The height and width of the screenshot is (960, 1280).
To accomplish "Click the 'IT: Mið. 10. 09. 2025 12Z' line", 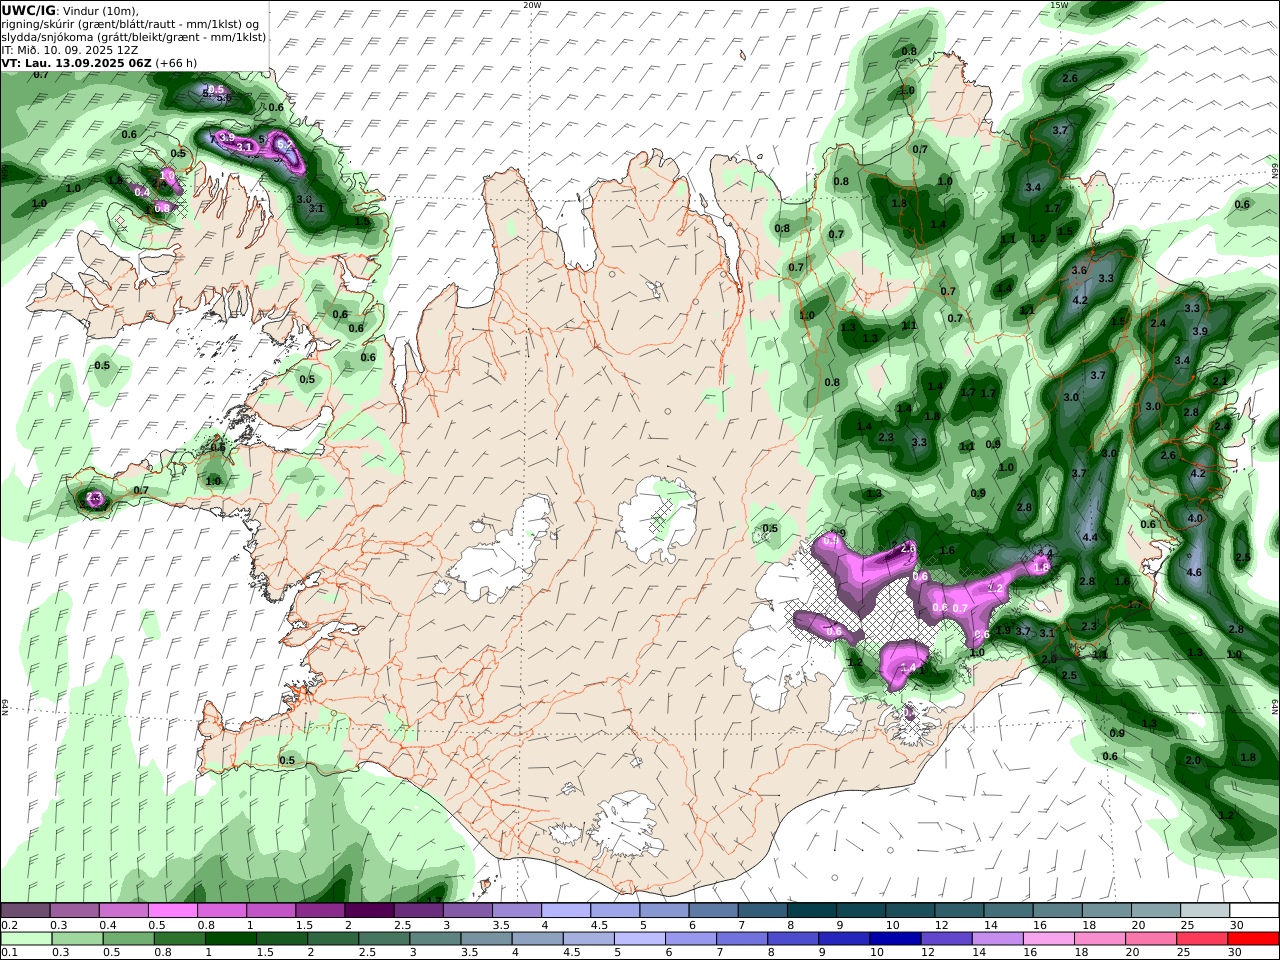I will 70,49.
